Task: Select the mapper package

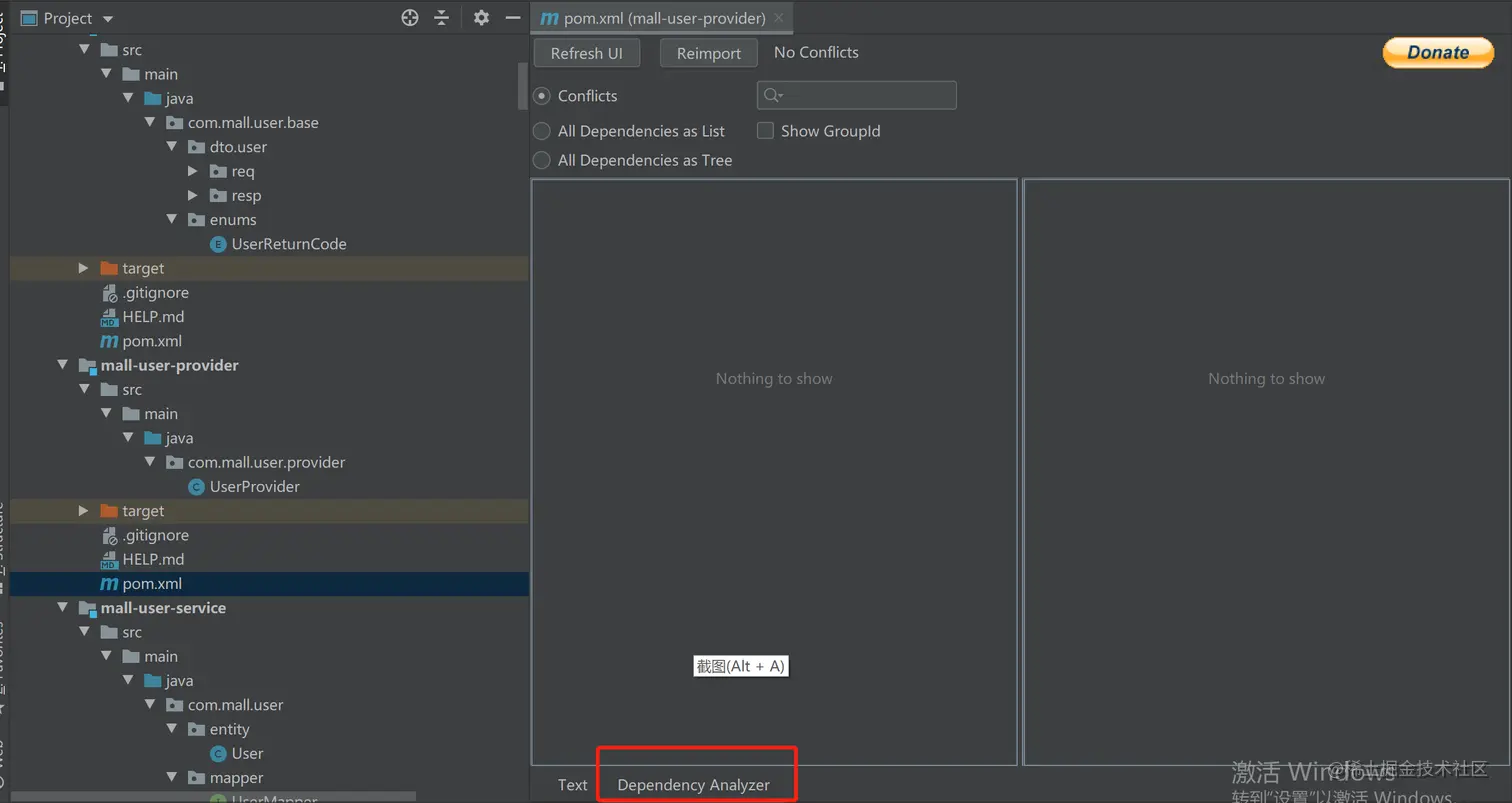Action: [x=236, y=778]
